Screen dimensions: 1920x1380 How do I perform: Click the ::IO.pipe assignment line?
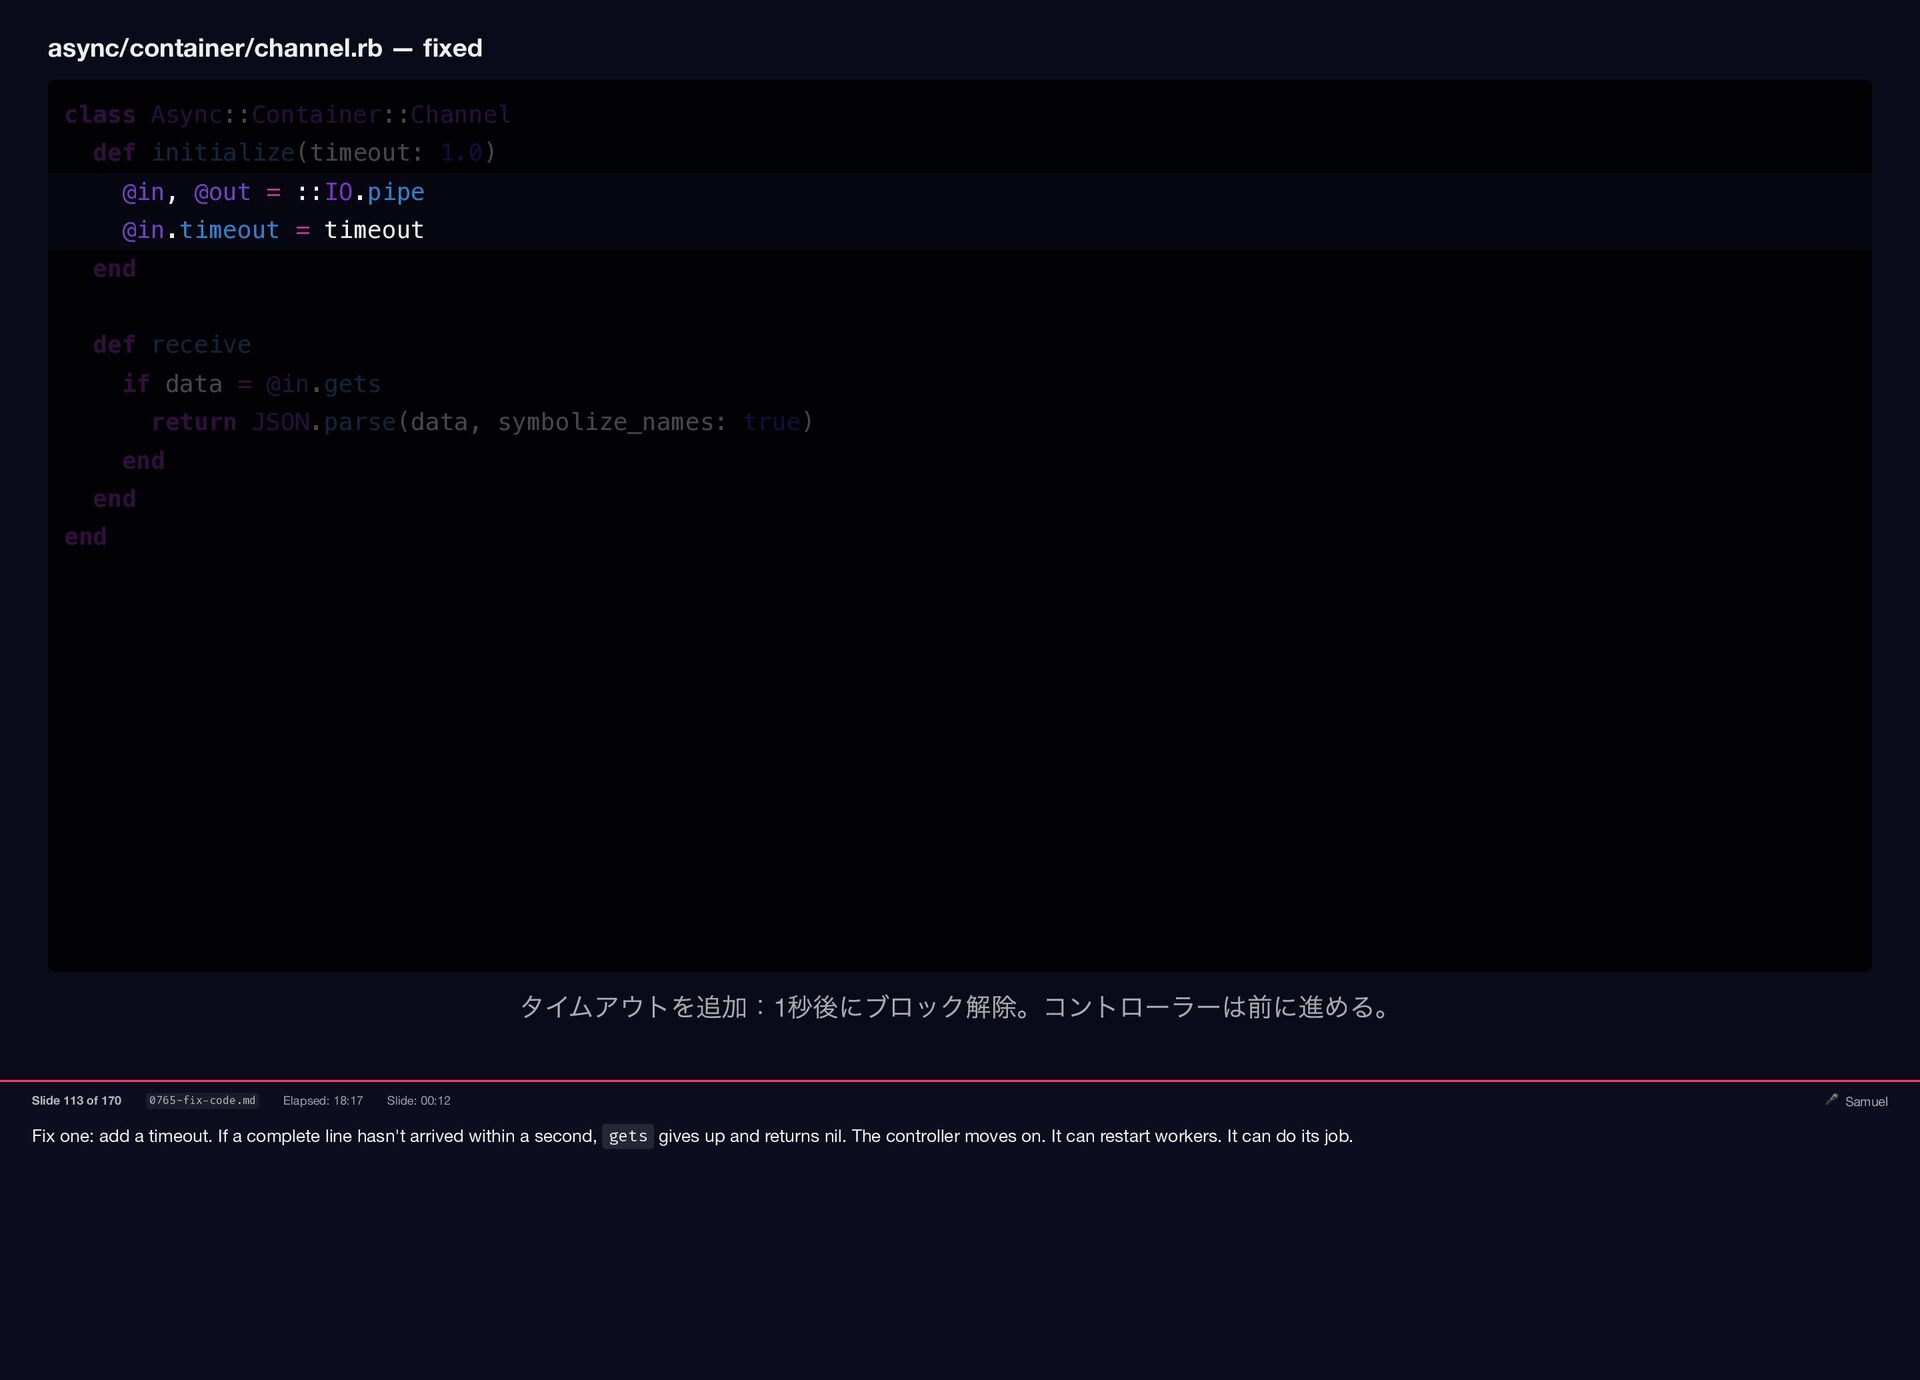point(273,192)
